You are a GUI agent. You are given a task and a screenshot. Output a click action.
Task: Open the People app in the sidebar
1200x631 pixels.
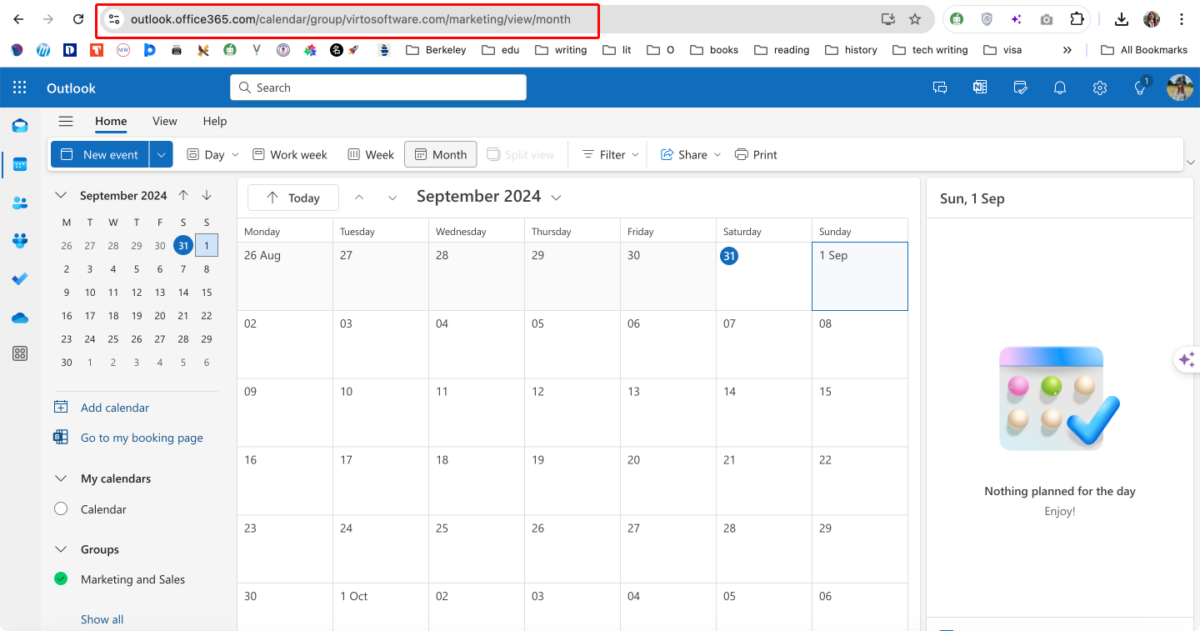point(19,202)
